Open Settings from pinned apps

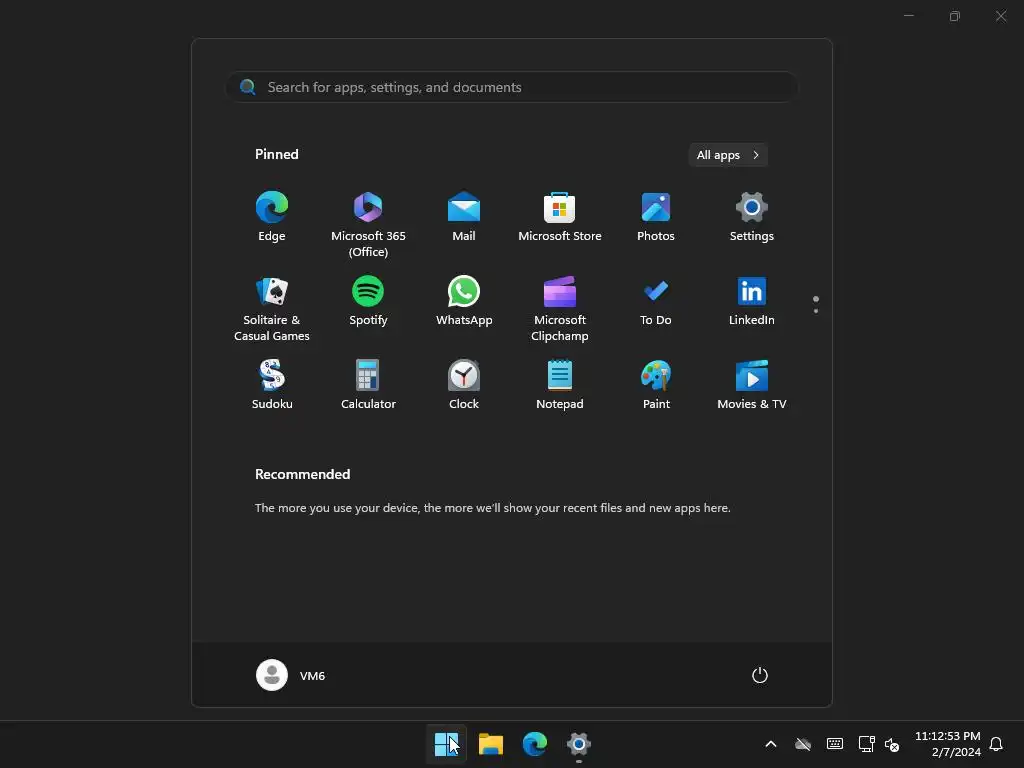tap(752, 217)
